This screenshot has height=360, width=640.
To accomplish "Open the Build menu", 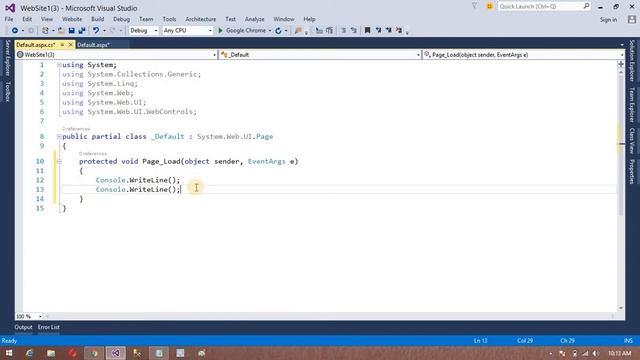I will [98, 19].
